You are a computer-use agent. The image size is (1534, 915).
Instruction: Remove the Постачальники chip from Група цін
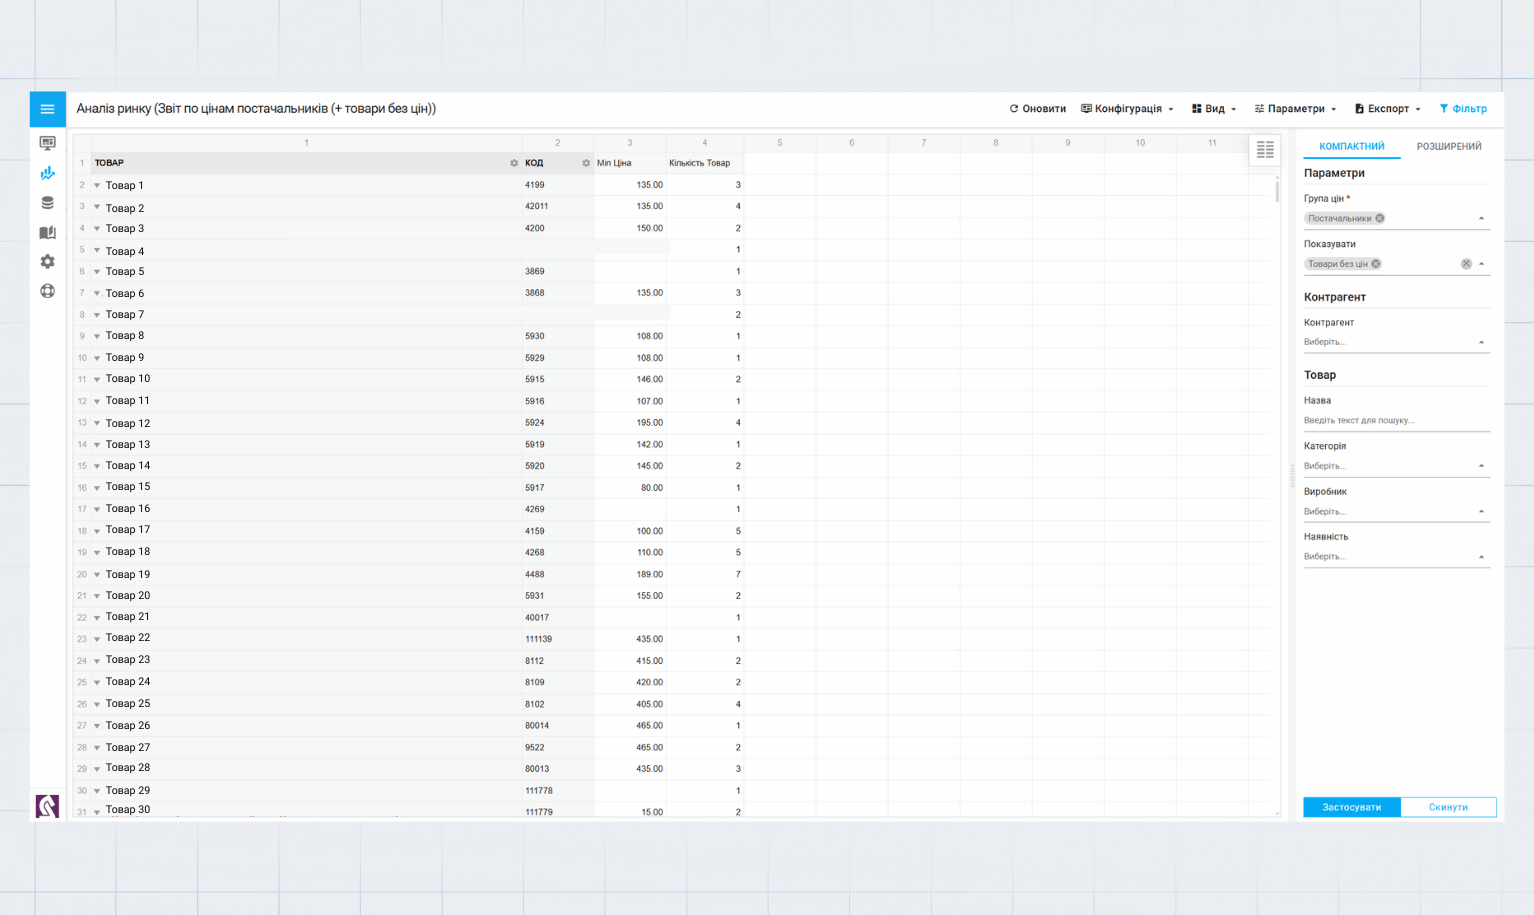tap(1380, 218)
